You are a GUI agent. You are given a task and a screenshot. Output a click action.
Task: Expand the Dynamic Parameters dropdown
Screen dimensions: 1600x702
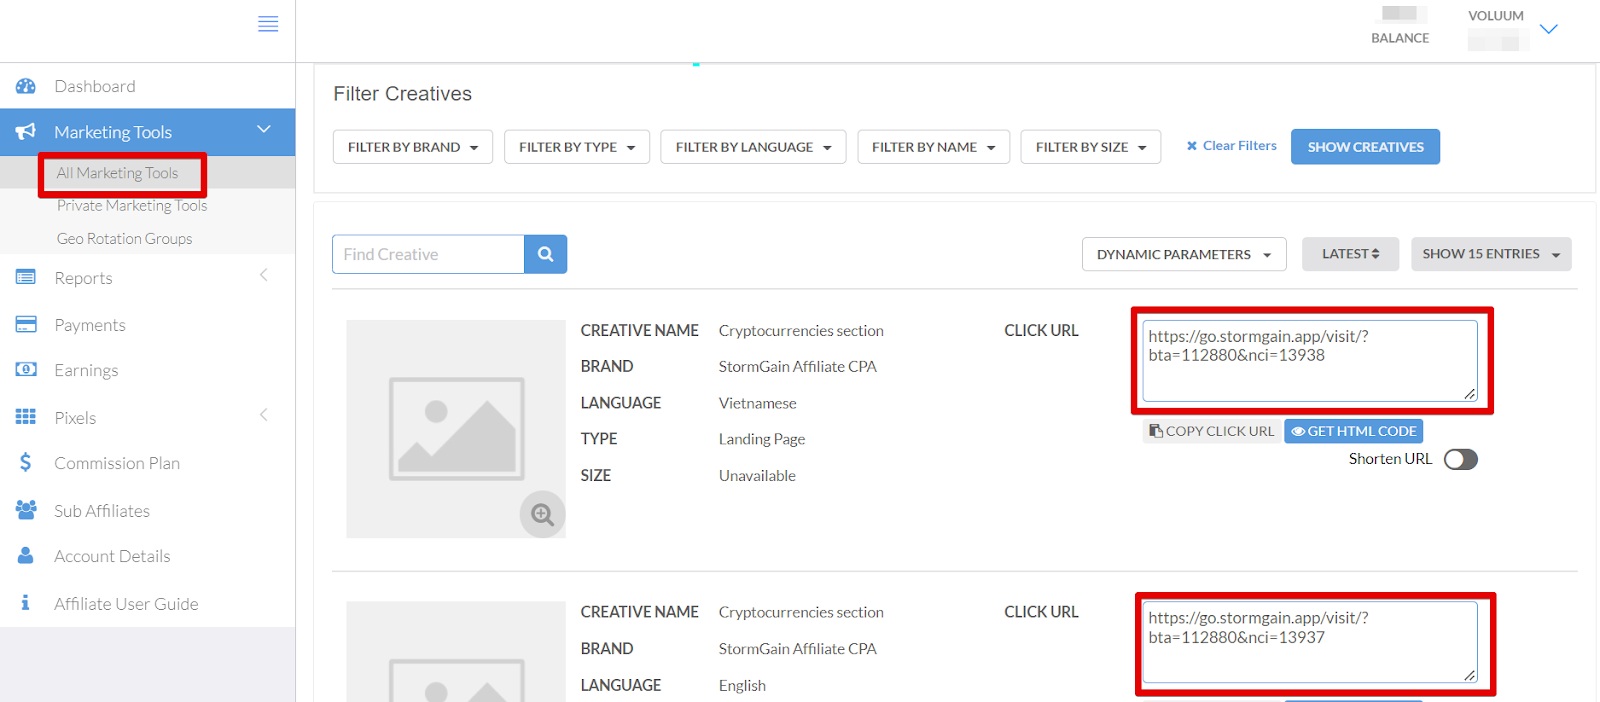pos(1183,254)
